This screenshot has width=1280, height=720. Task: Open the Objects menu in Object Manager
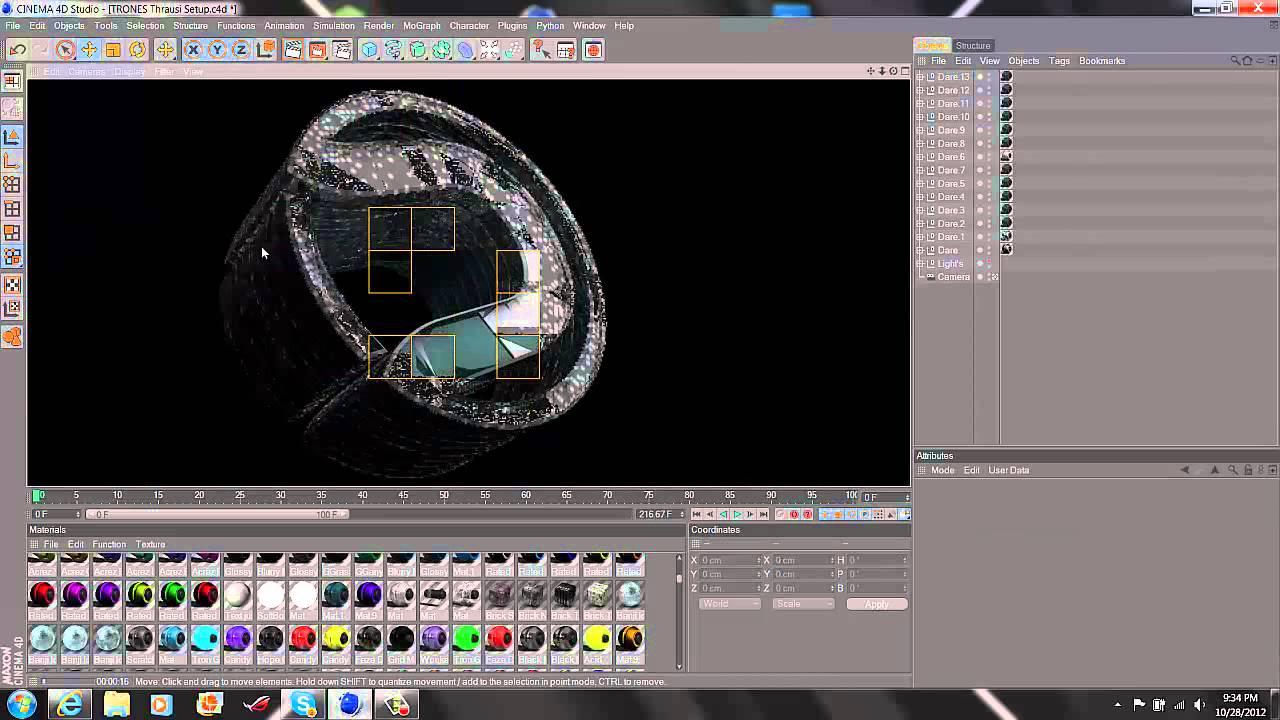pyautogui.click(x=1023, y=61)
